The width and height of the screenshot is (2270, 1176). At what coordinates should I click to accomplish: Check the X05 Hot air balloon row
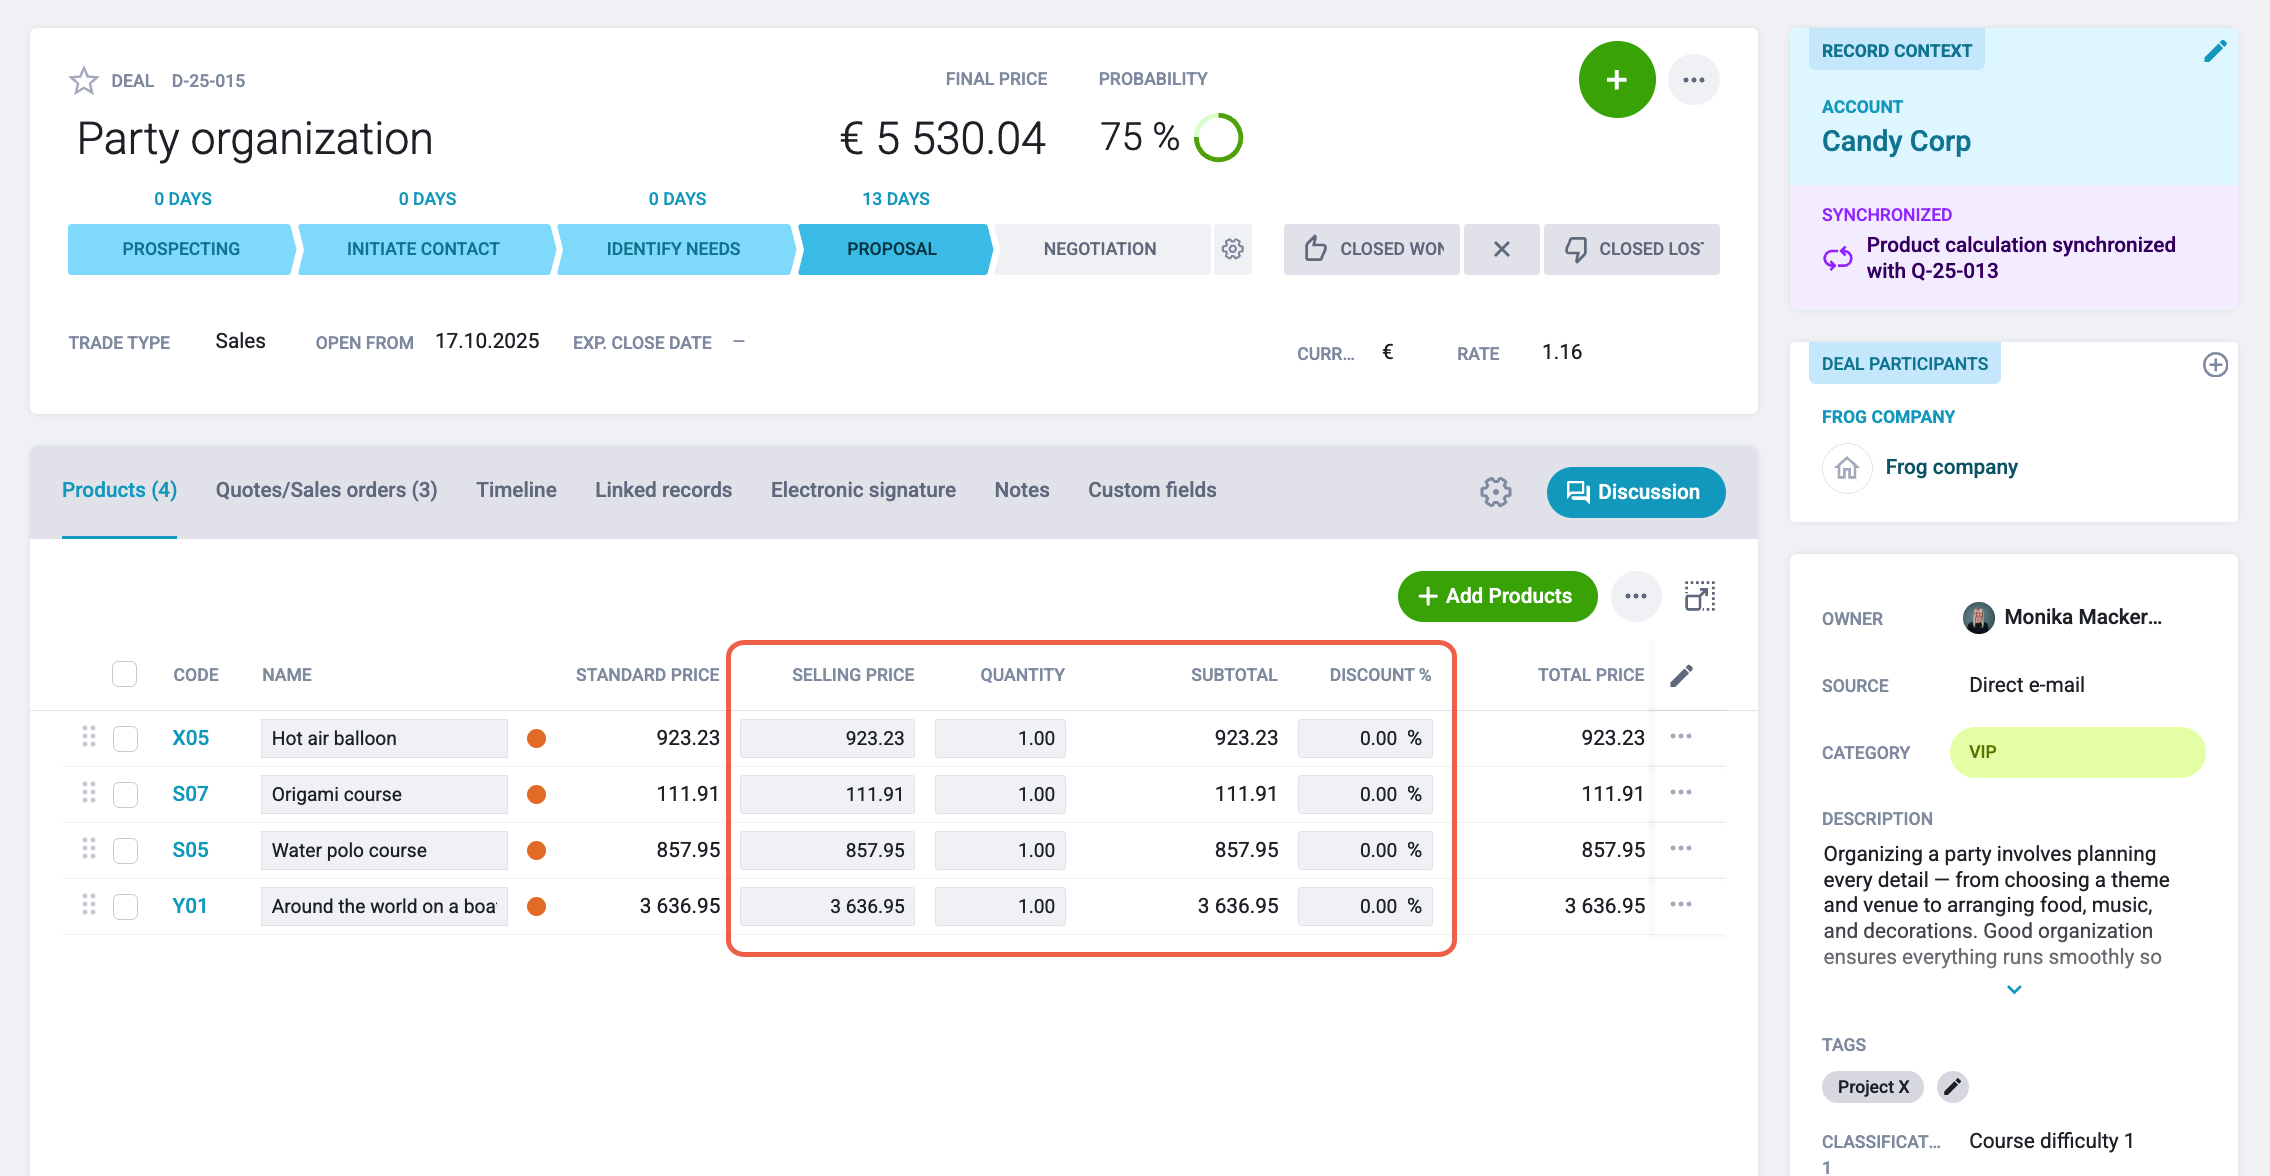coord(125,739)
